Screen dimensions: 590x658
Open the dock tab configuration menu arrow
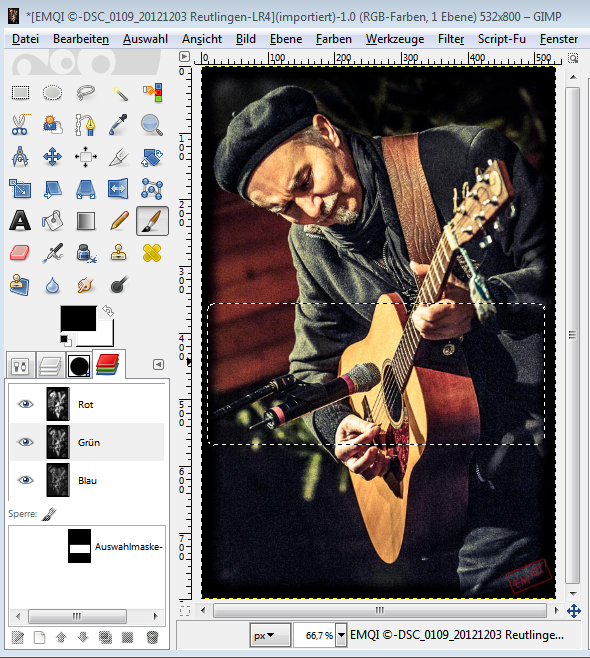tap(158, 364)
